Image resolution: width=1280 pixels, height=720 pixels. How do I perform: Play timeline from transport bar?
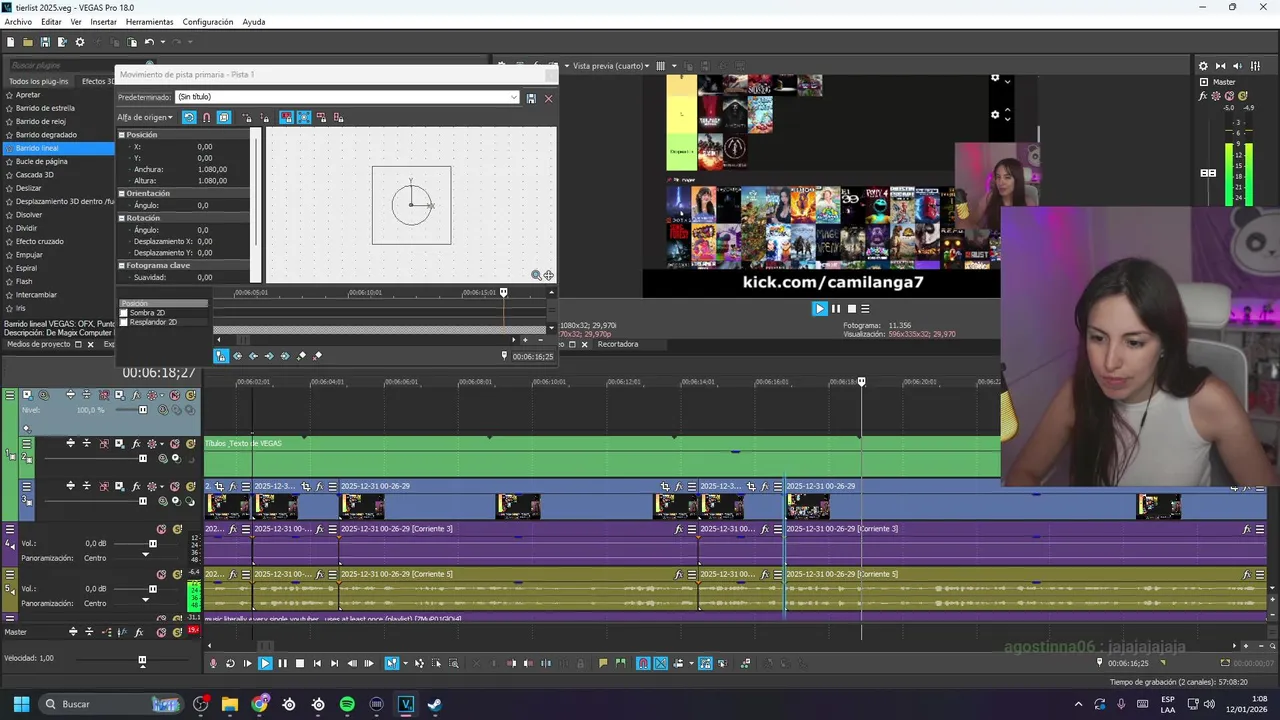(265, 664)
